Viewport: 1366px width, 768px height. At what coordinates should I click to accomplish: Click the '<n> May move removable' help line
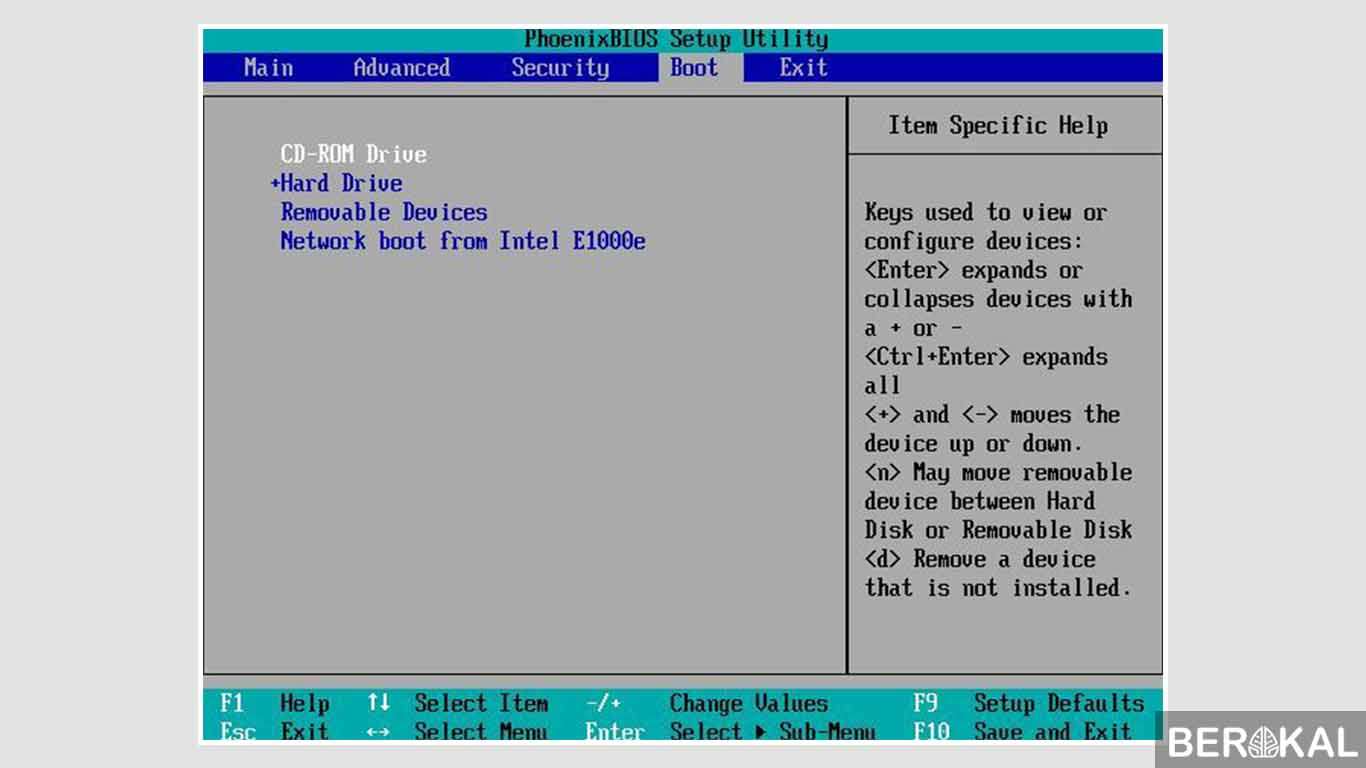998,472
